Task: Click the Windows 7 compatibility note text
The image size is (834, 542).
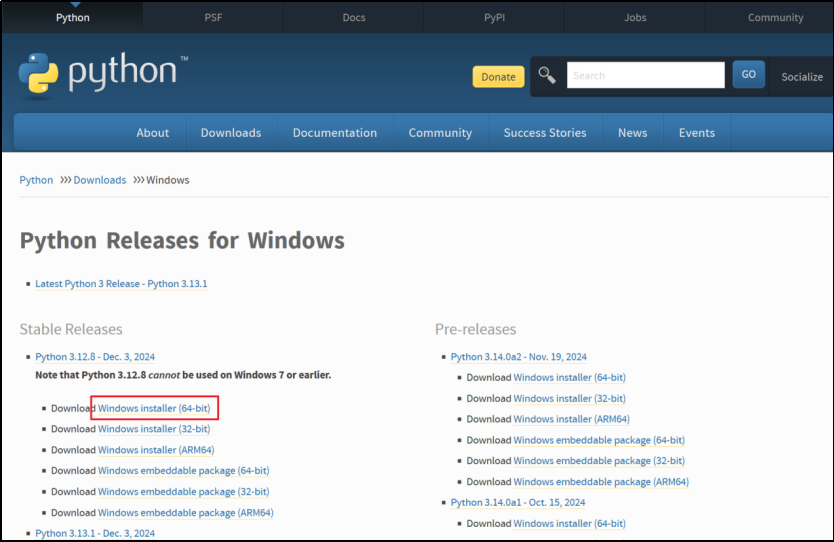Action: (183, 375)
